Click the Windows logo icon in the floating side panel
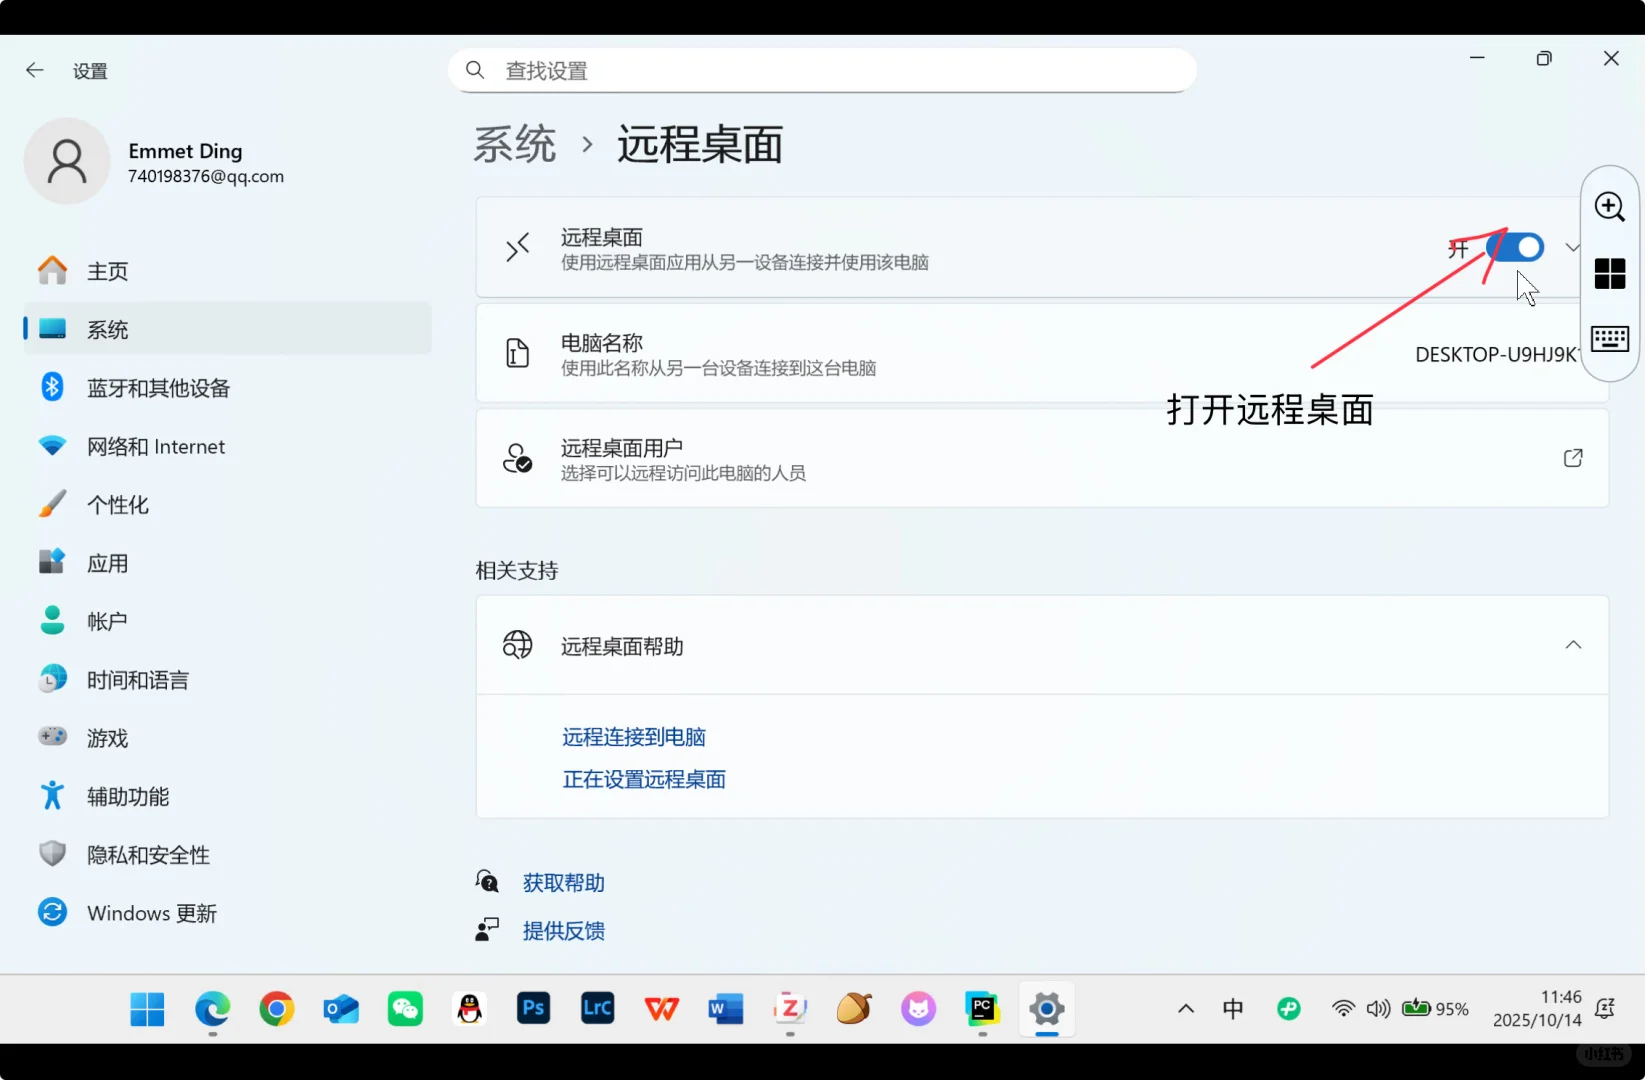This screenshot has width=1645, height=1080. point(1609,273)
